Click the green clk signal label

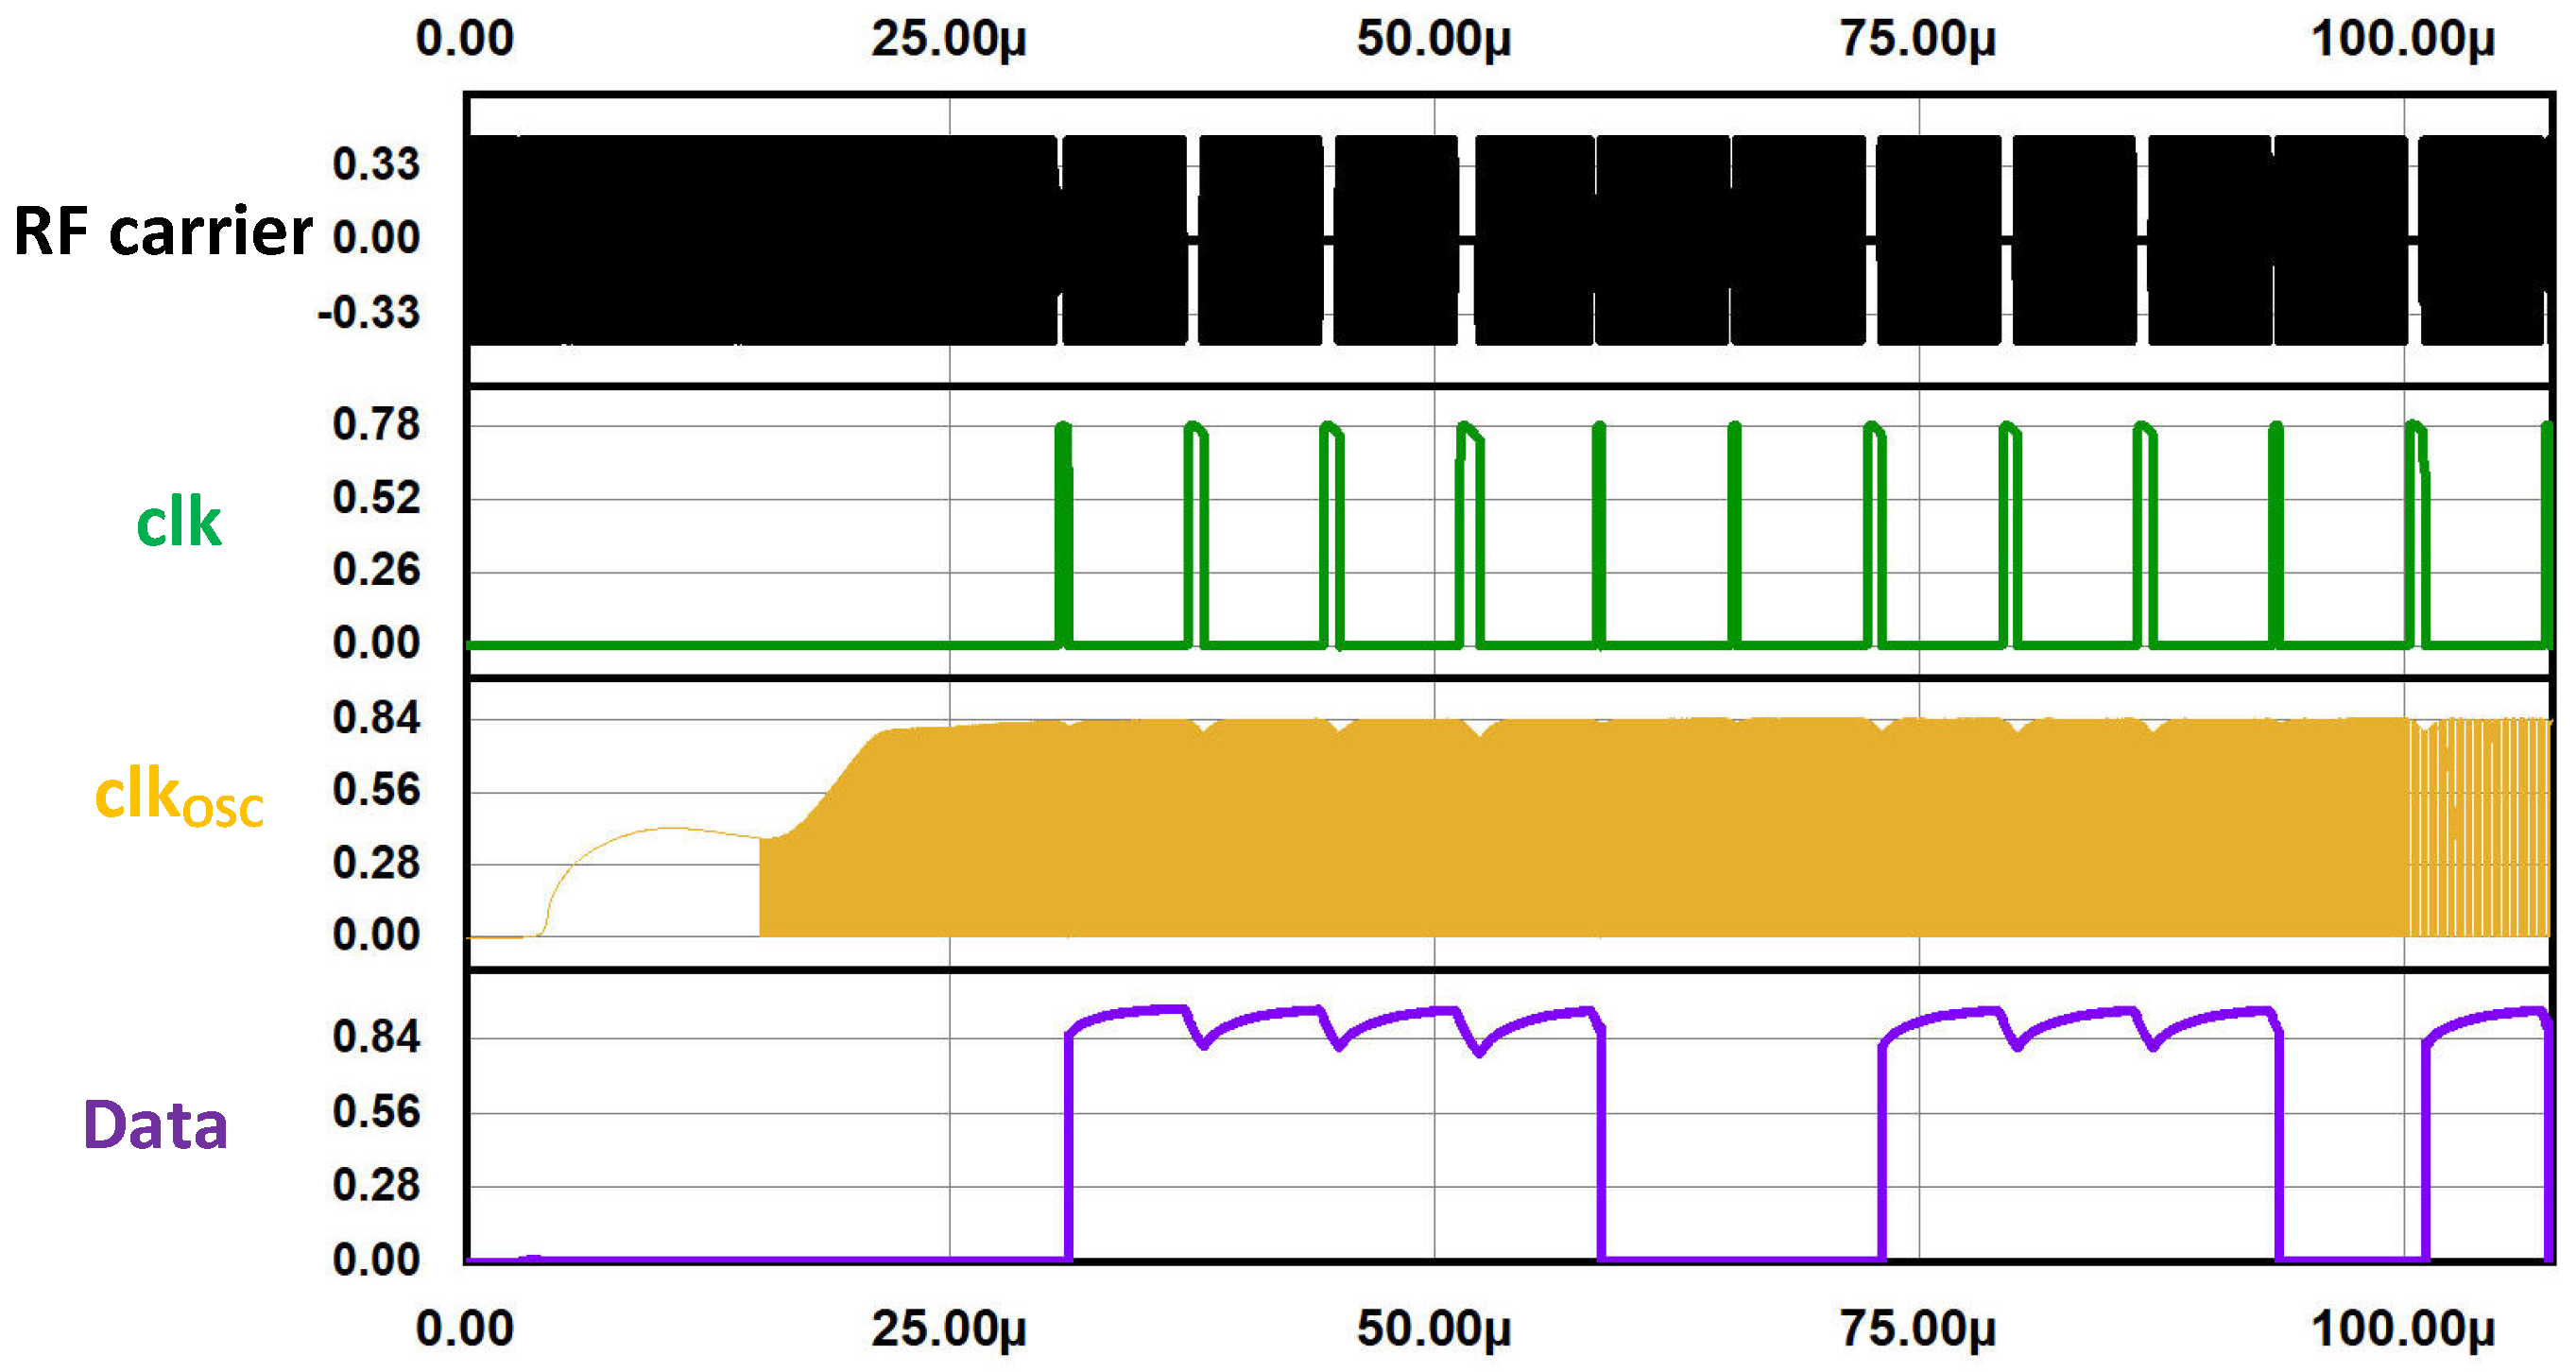[178, 522]
